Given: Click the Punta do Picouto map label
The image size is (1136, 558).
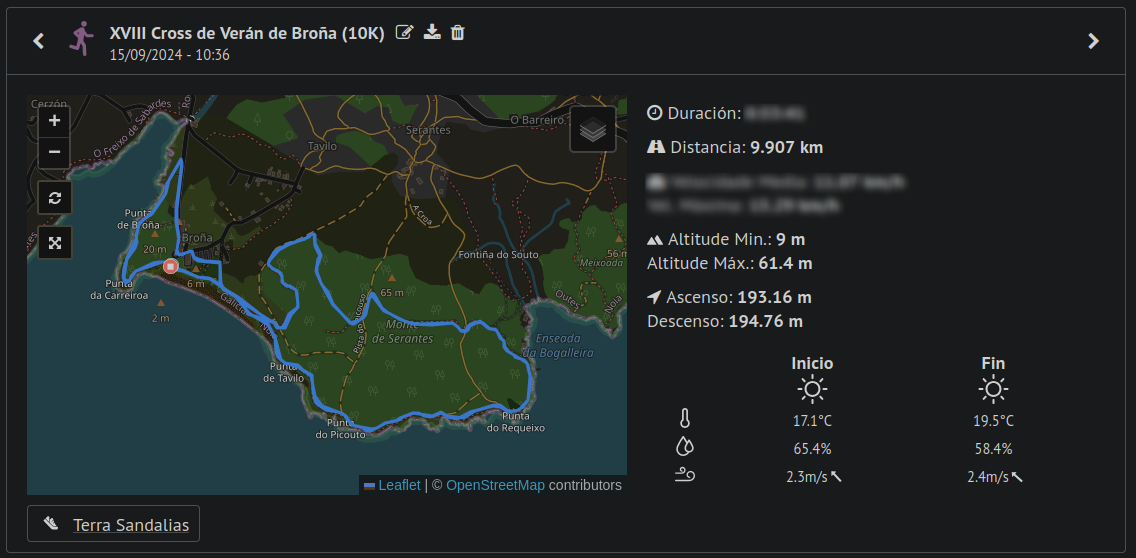Looking at the screenshot, I should tap(341, 428).
